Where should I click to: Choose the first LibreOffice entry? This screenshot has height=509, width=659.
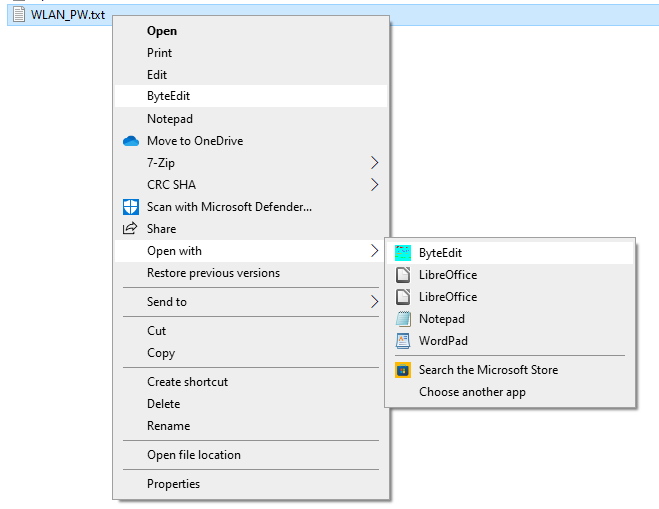(510, 275)
